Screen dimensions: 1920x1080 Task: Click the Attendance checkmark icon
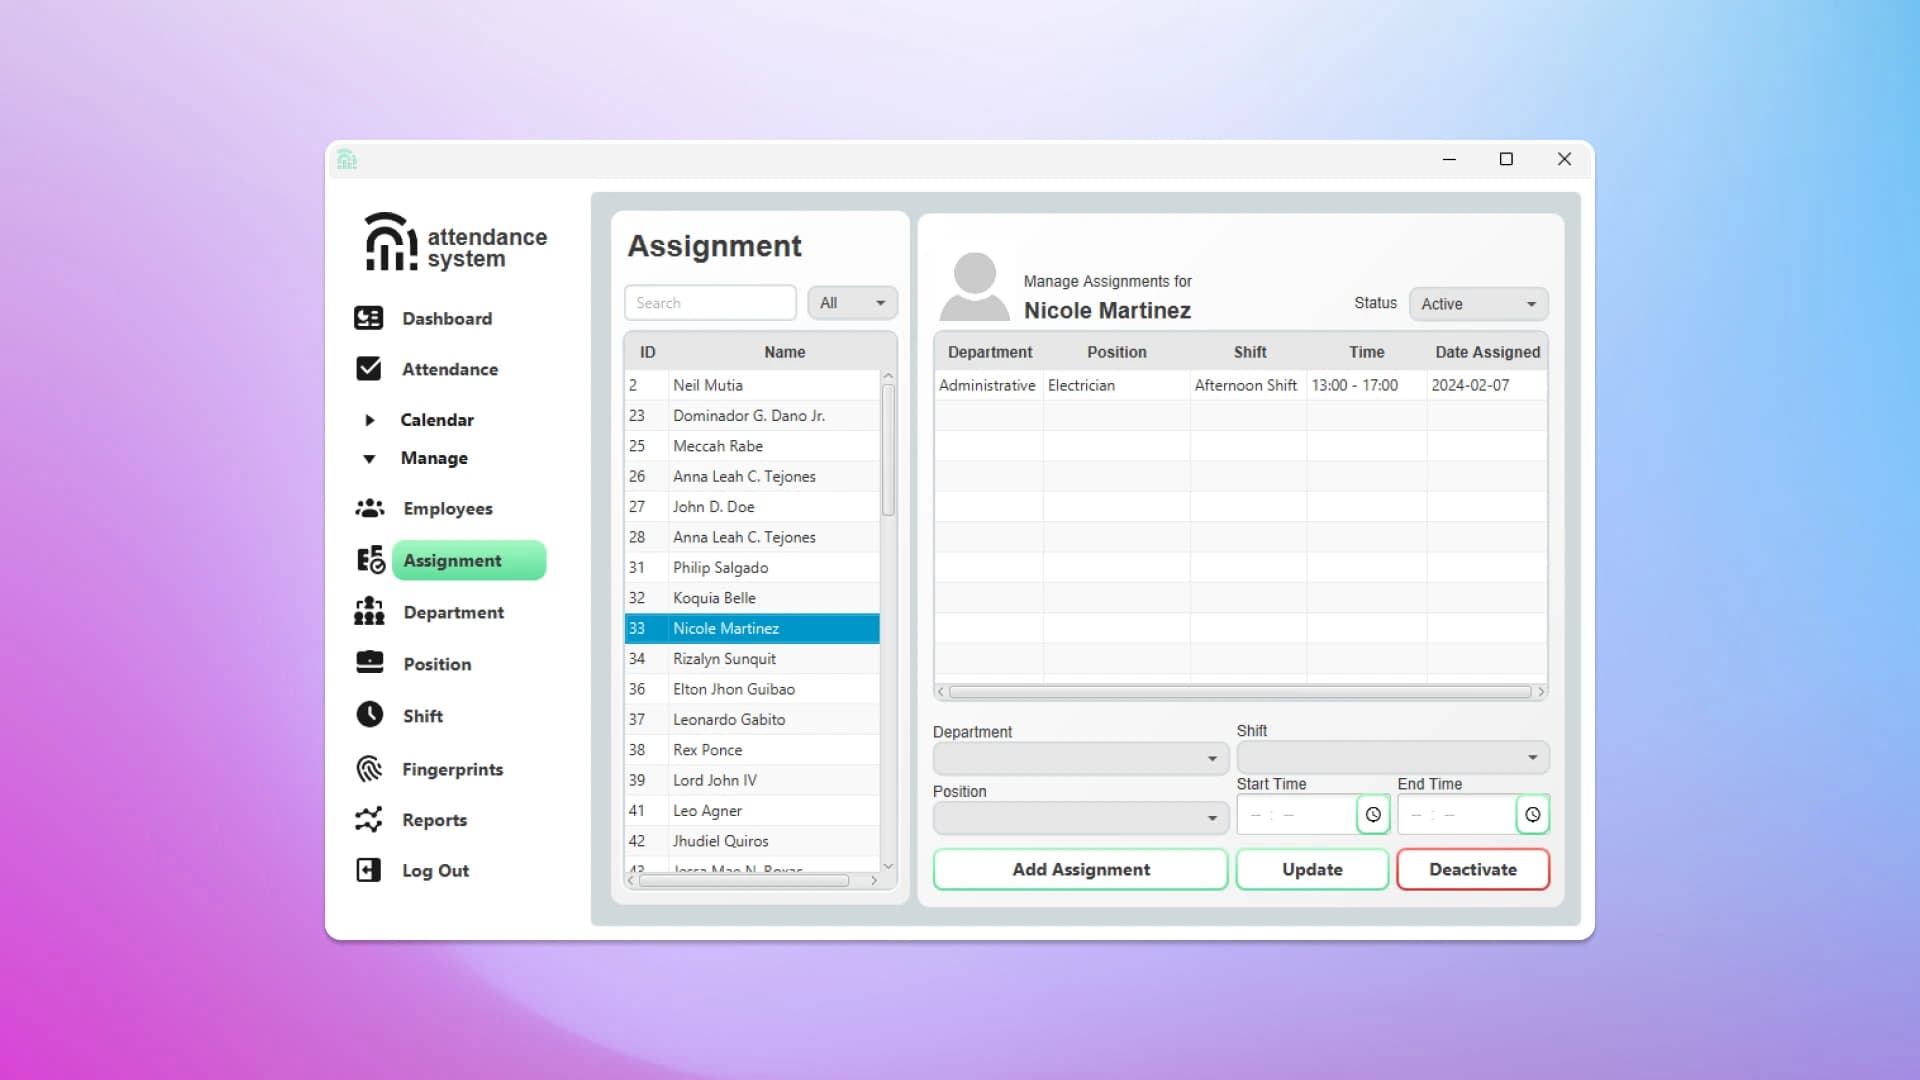tap(369, 369)
